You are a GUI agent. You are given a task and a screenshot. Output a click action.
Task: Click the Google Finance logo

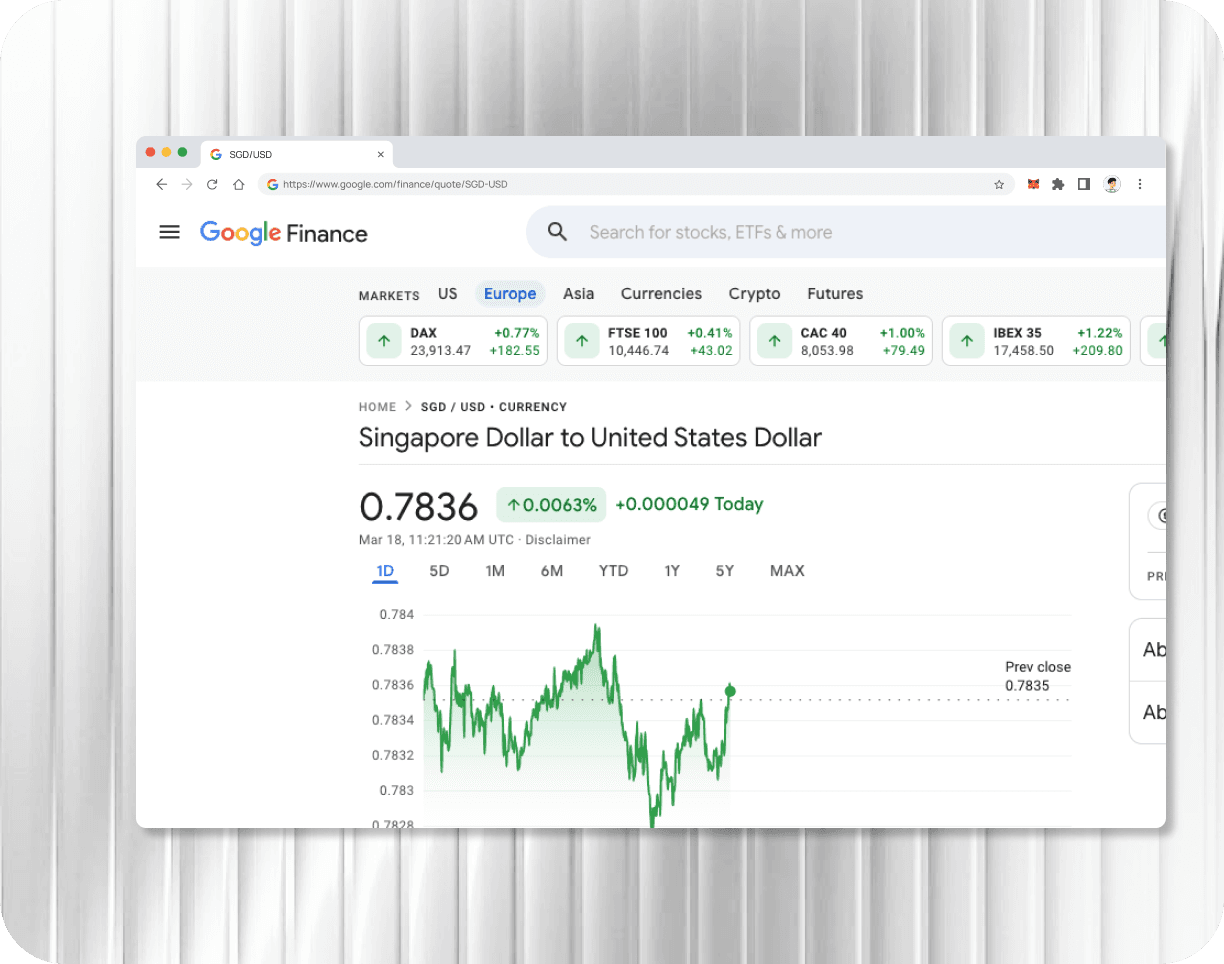point(284,233)
